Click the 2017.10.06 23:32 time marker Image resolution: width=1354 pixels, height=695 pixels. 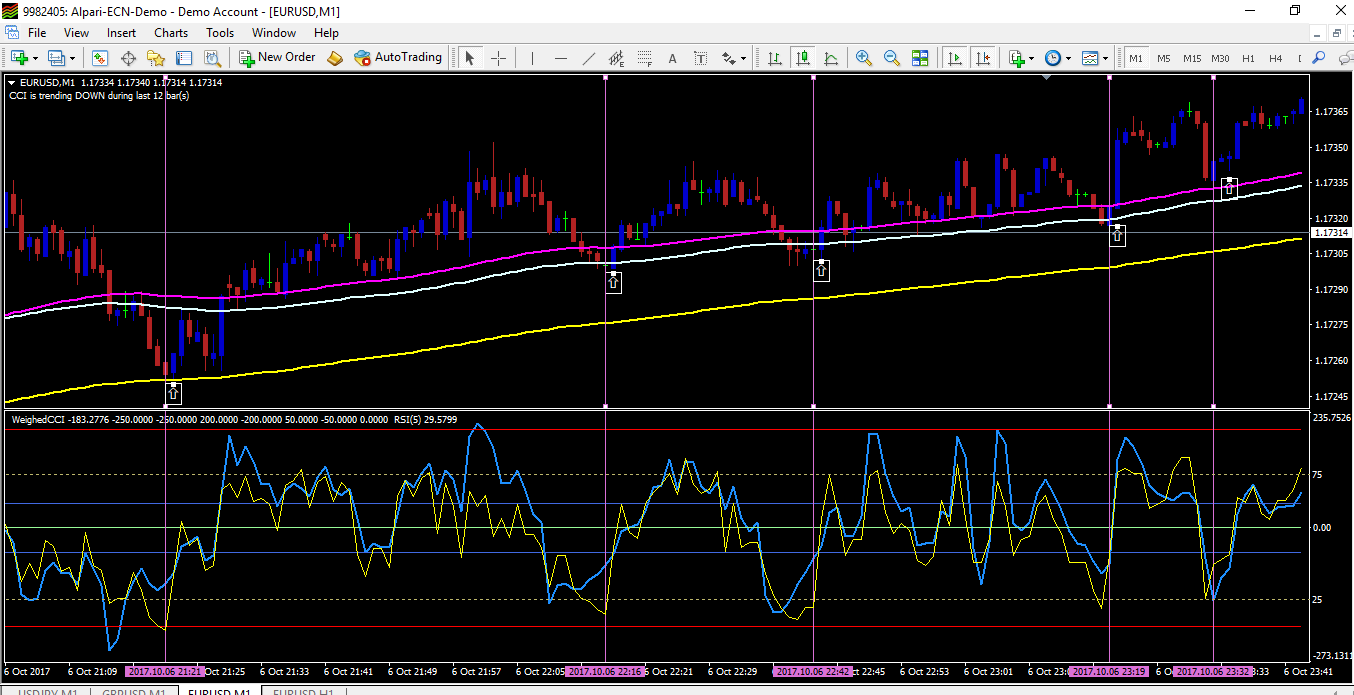click(x=1213, y=672)
